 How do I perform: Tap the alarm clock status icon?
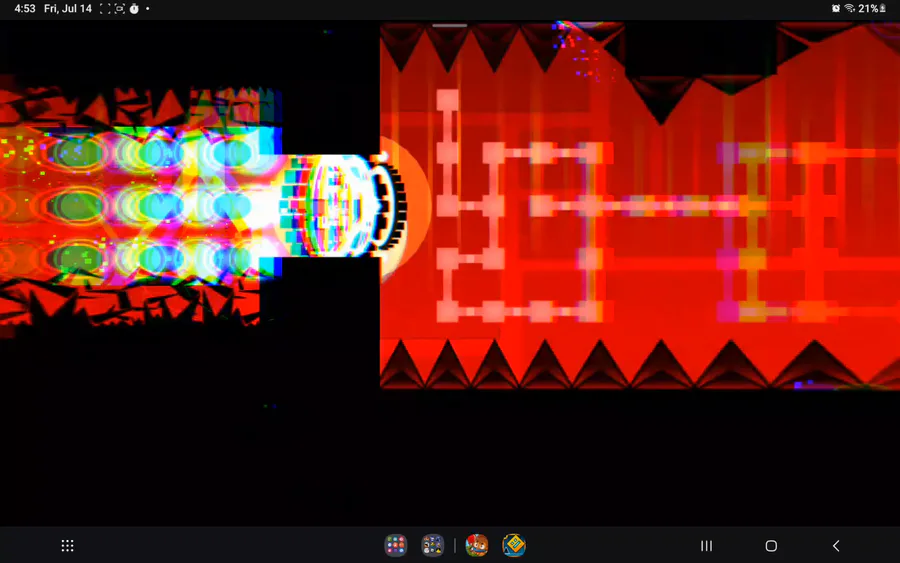pyautogui.click(x=836, y=9)
